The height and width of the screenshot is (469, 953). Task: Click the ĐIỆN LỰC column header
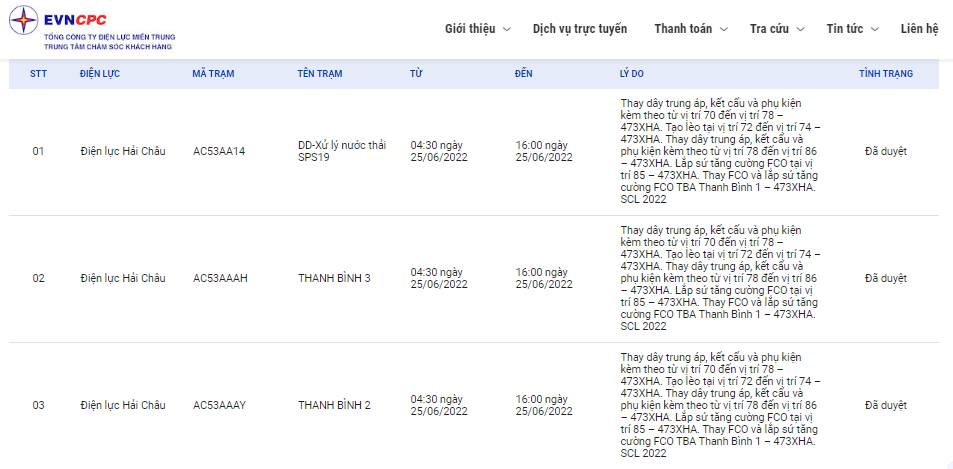[100, 74]
